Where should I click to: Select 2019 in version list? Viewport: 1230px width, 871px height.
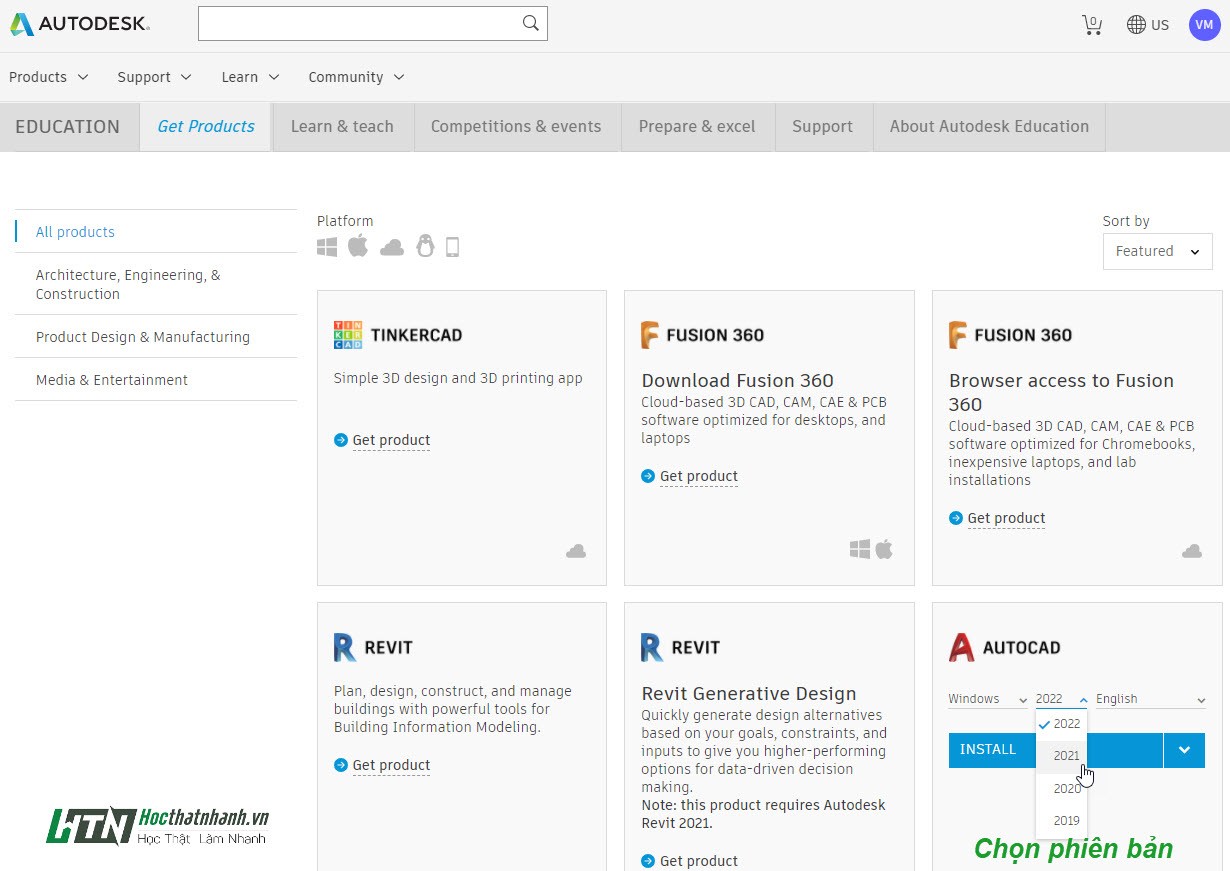point(1062,821)
